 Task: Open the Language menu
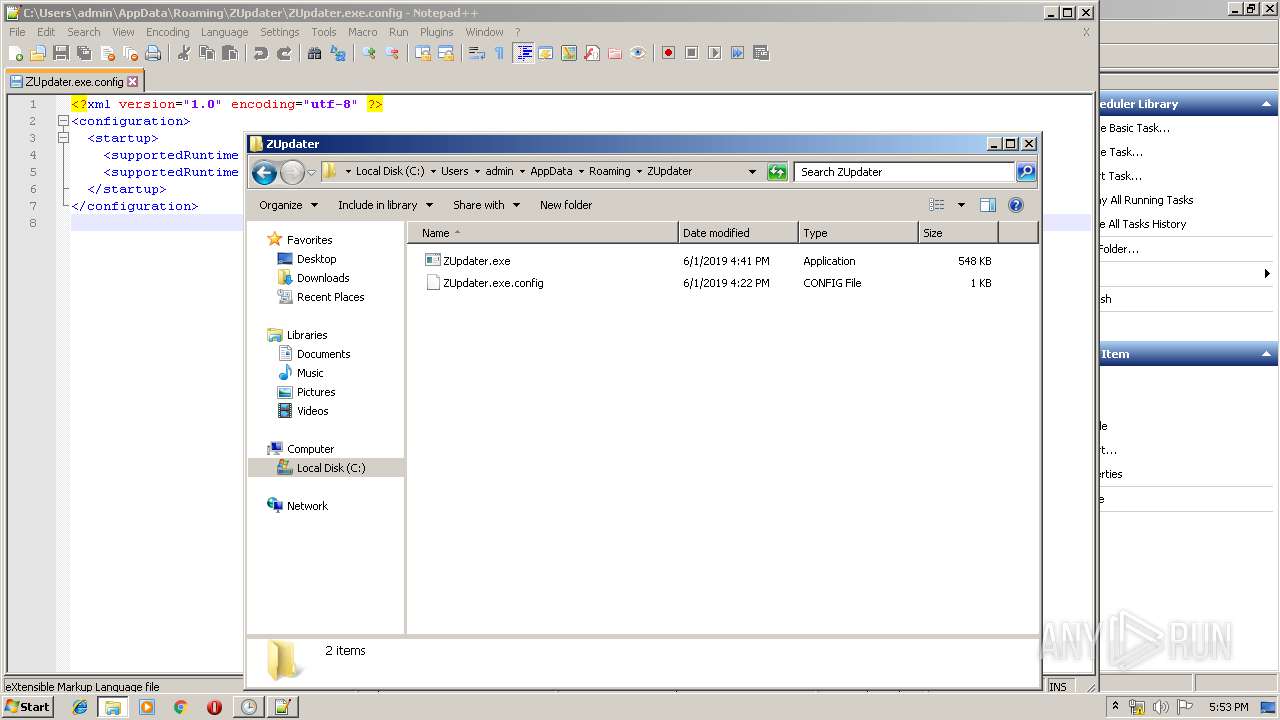(224, 32)
